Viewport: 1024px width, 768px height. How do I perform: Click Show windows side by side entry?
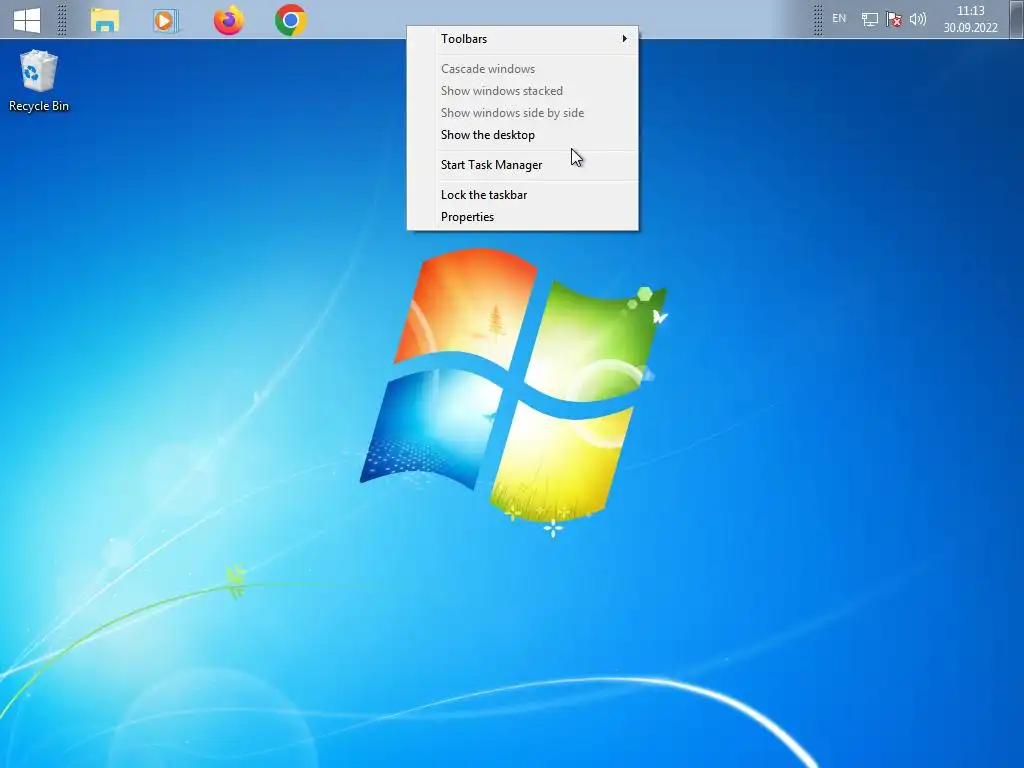(522, 113)
